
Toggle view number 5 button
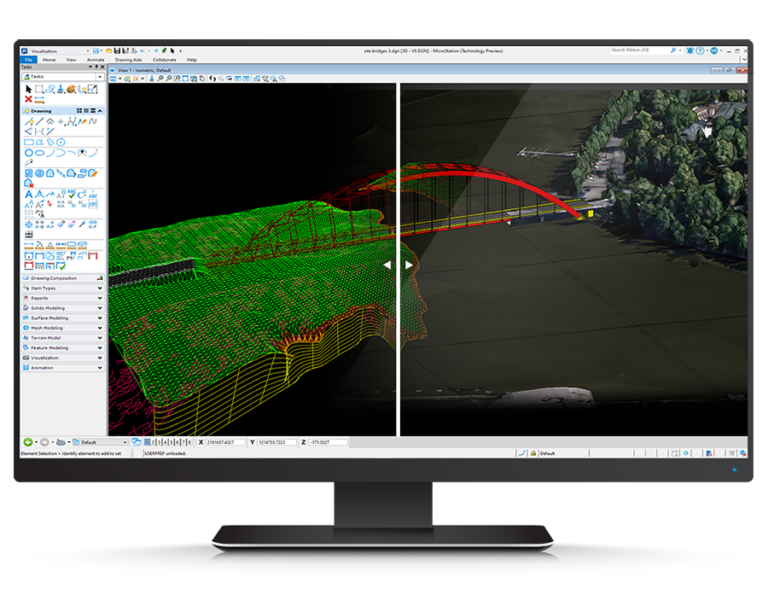tap(171, 442)
